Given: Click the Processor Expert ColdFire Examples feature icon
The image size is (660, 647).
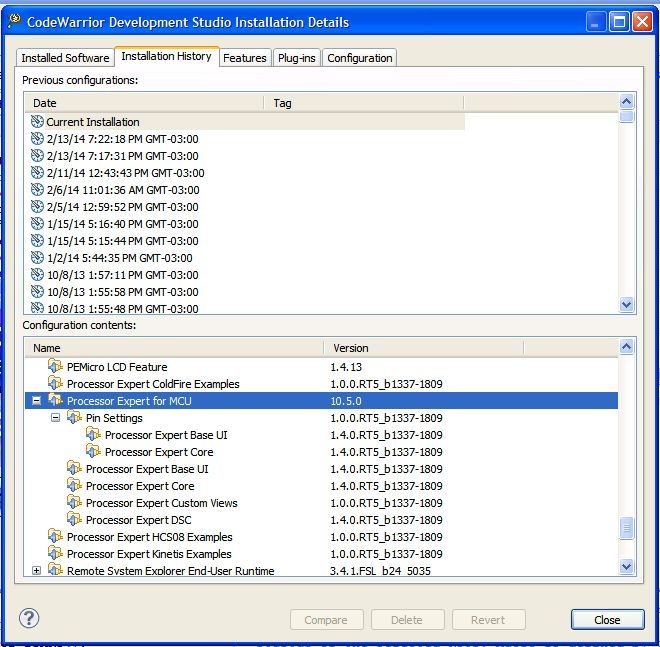Looking at the screenshot, I should 55,383.
